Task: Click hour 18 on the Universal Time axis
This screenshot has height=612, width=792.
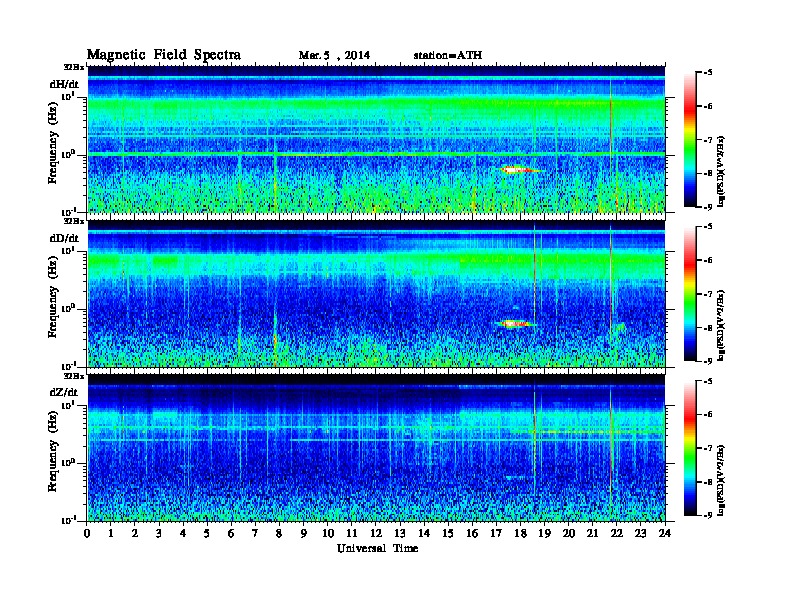Action: coord(520,533)
